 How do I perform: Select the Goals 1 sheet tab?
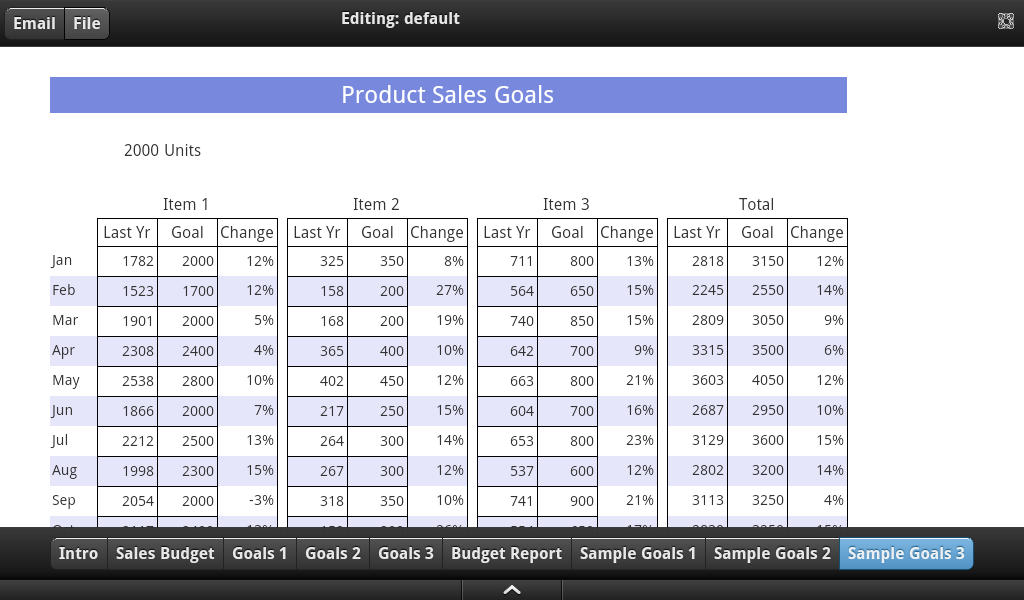(259, 553)
